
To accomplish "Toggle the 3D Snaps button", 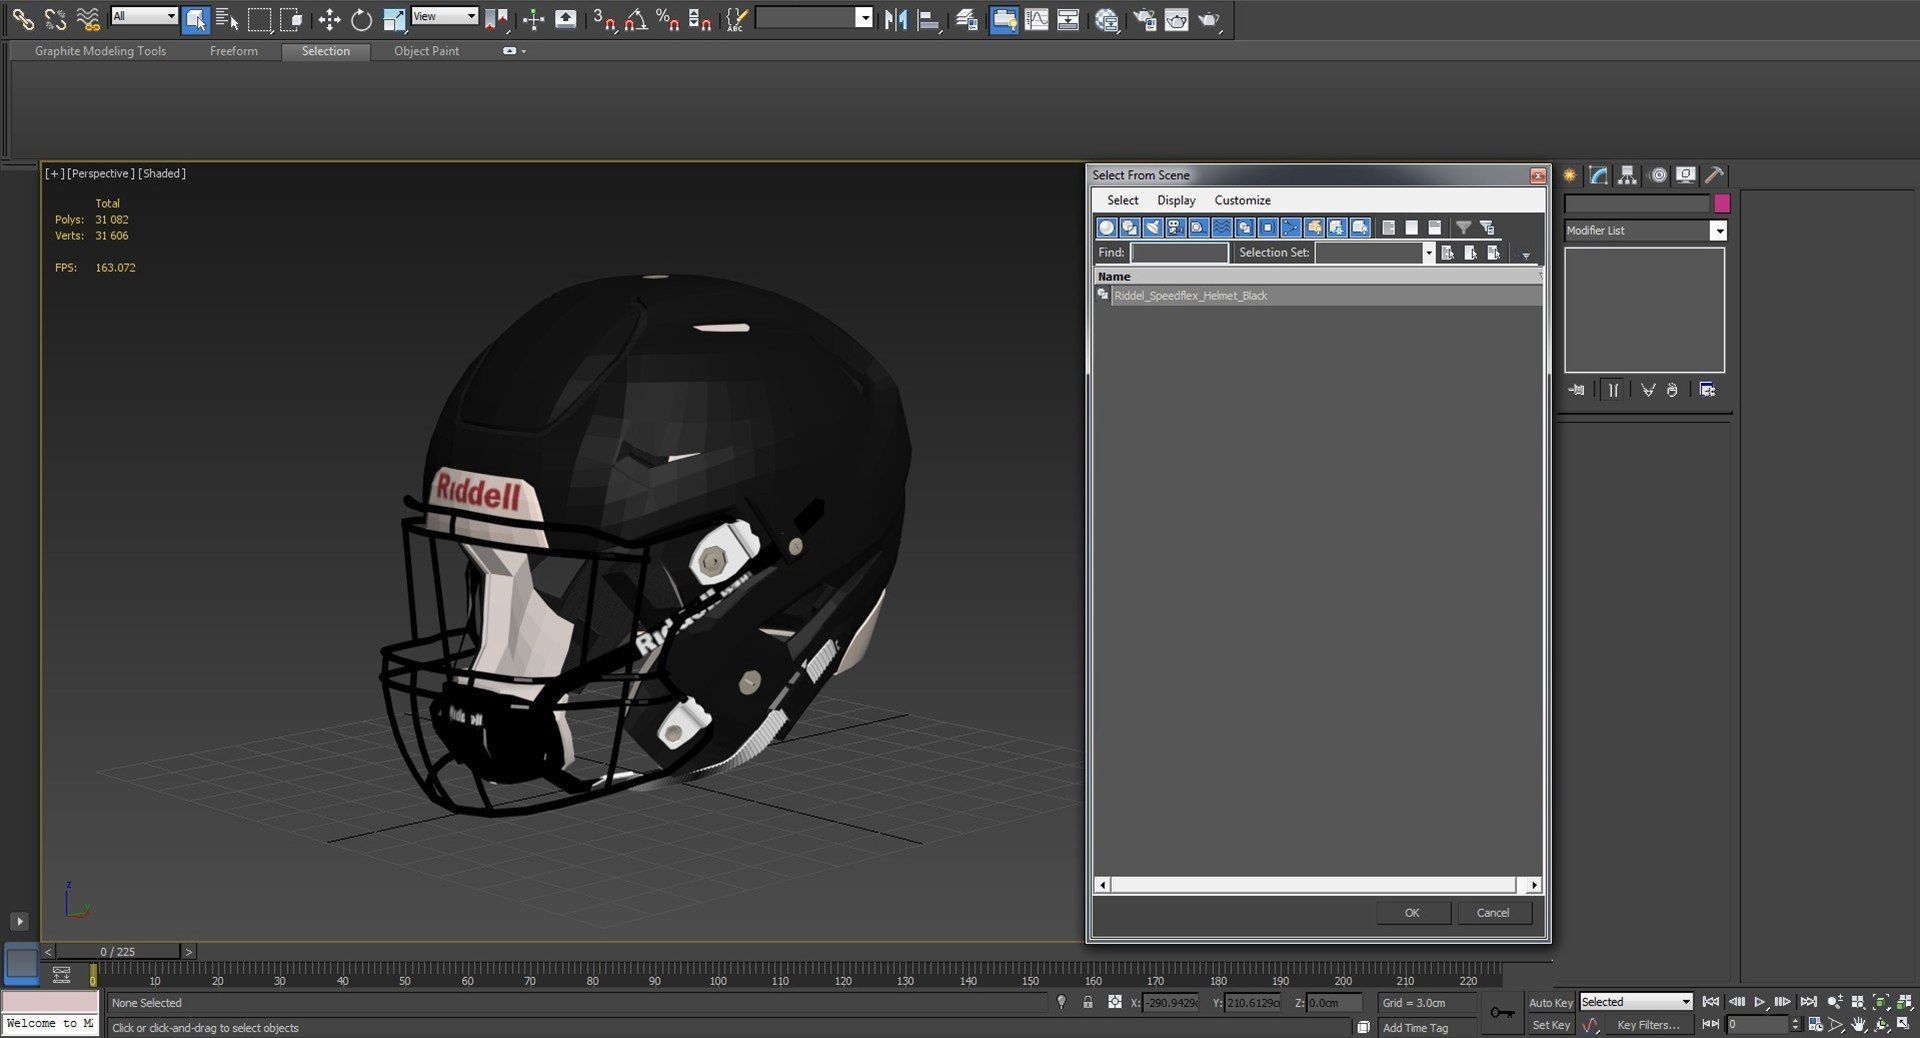I will (604, 18).
